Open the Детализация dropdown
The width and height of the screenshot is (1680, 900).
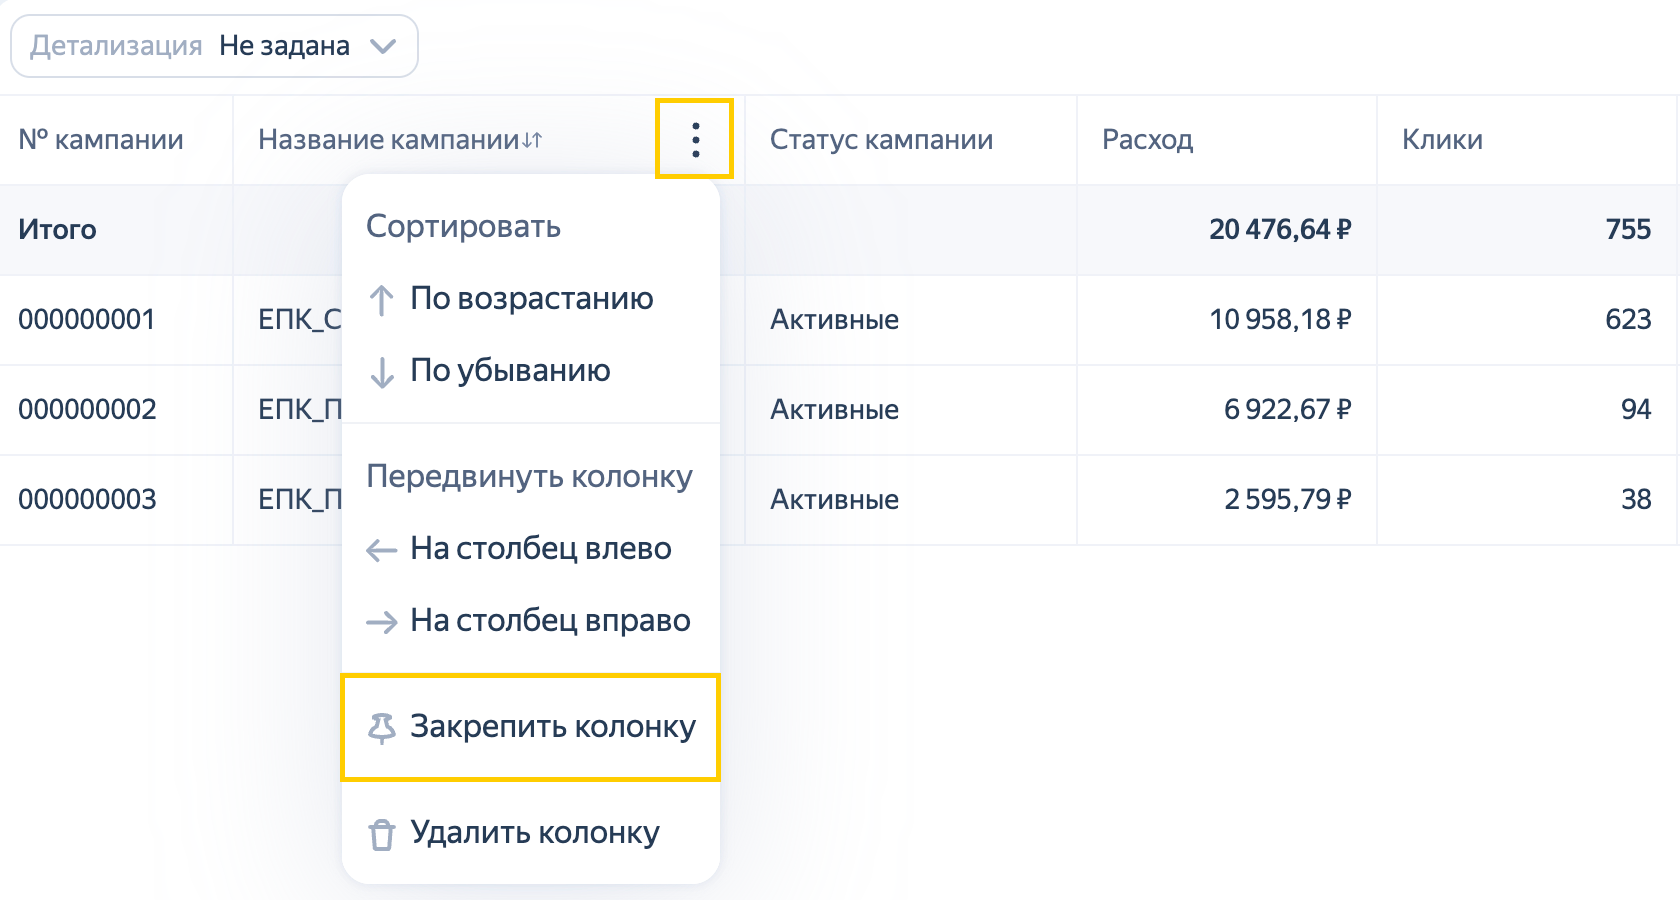pos(214,46)
